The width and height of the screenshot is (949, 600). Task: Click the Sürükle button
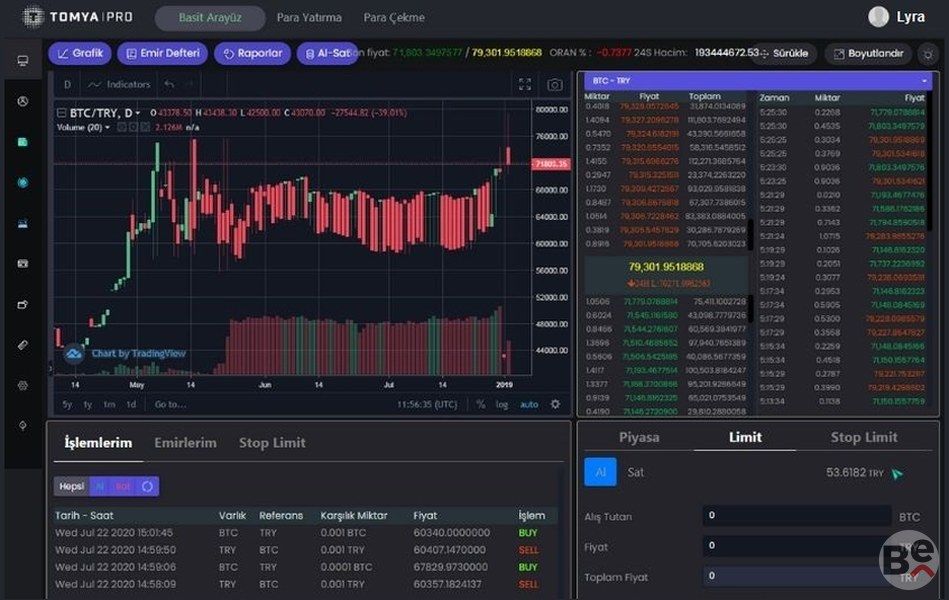[784, 53]
